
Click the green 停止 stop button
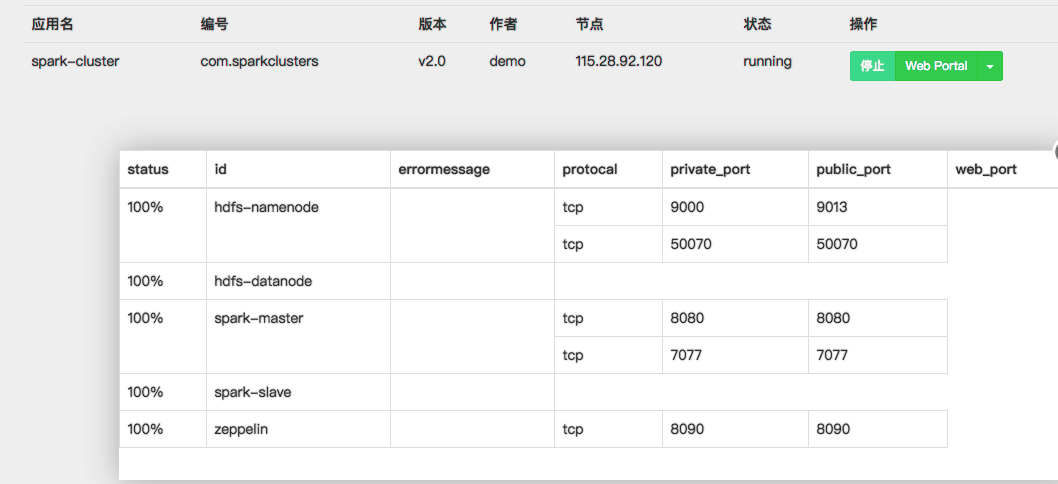coord(872,66)
